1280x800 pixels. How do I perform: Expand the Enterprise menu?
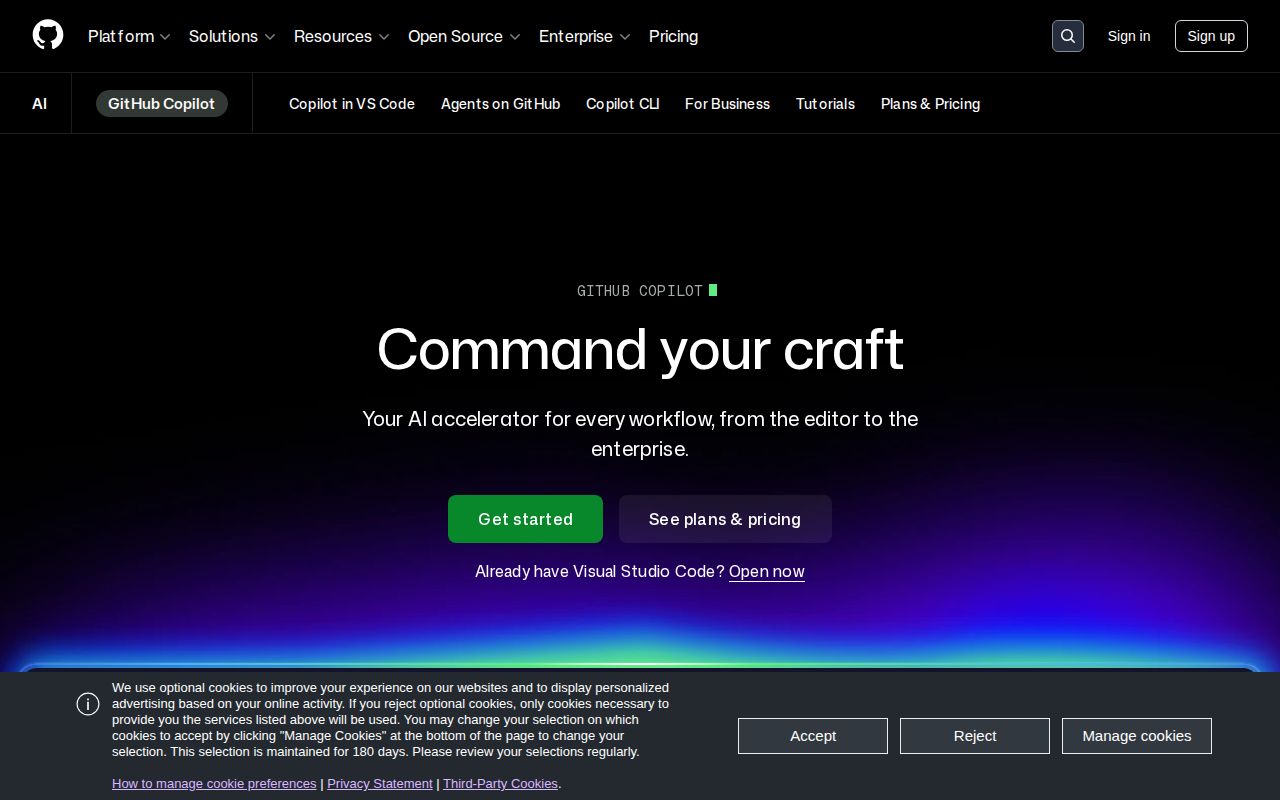point(585,36)
